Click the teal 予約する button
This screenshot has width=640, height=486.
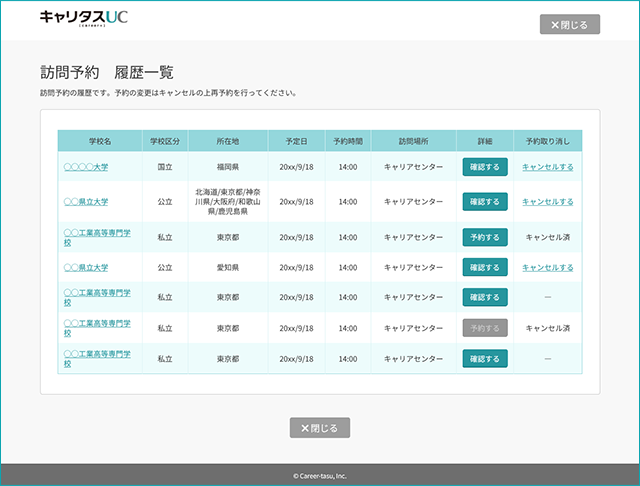[x=485, y=237]
